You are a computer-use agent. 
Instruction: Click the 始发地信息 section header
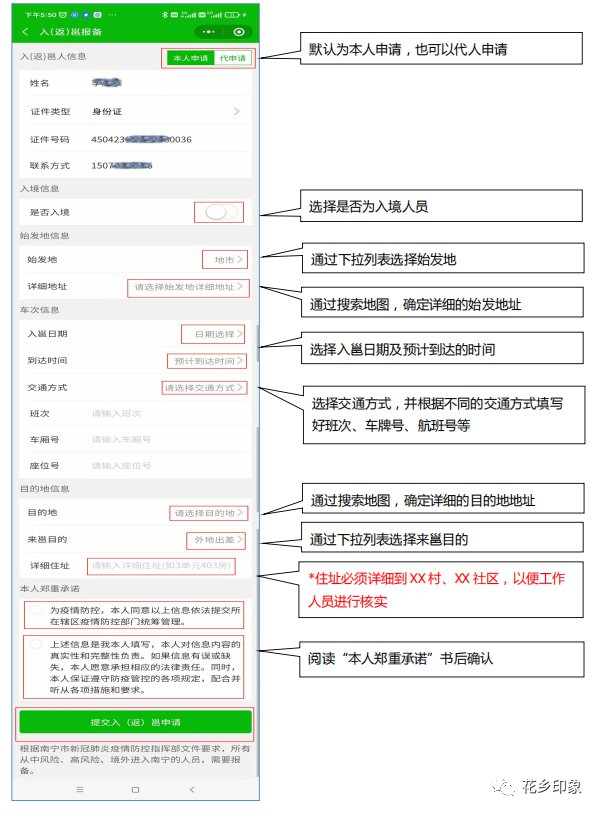pyautogui.click(x=44, y=236)
